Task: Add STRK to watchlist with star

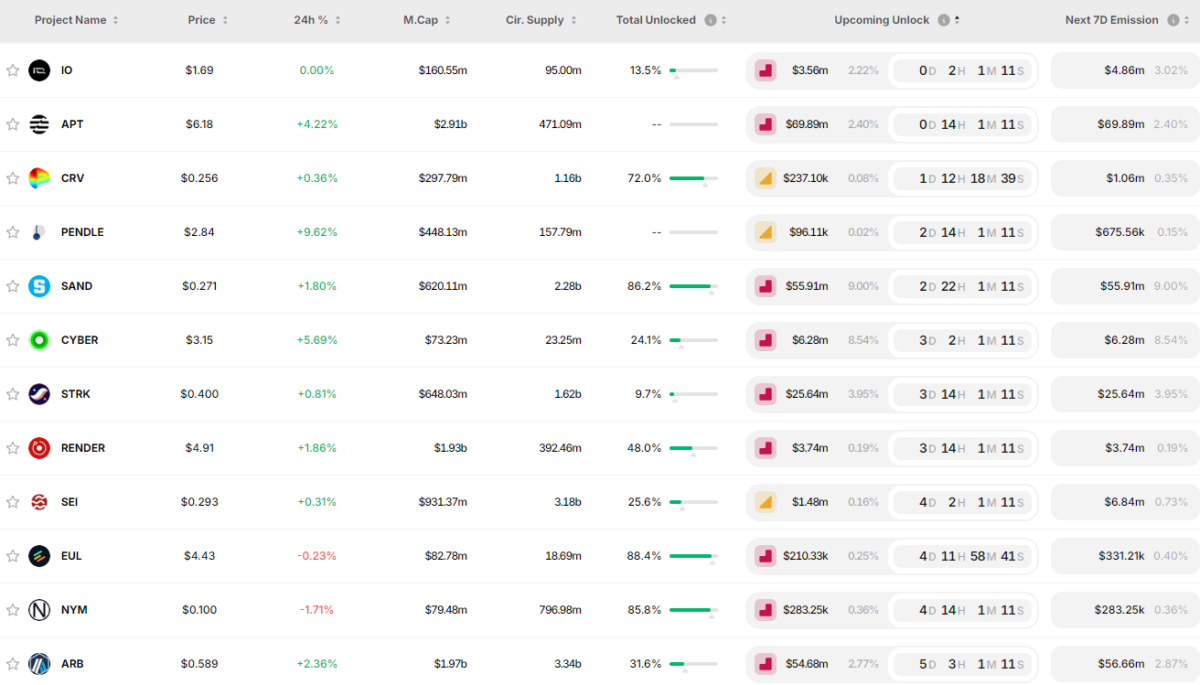Action: pyautogui.click(x=13, y=395)
